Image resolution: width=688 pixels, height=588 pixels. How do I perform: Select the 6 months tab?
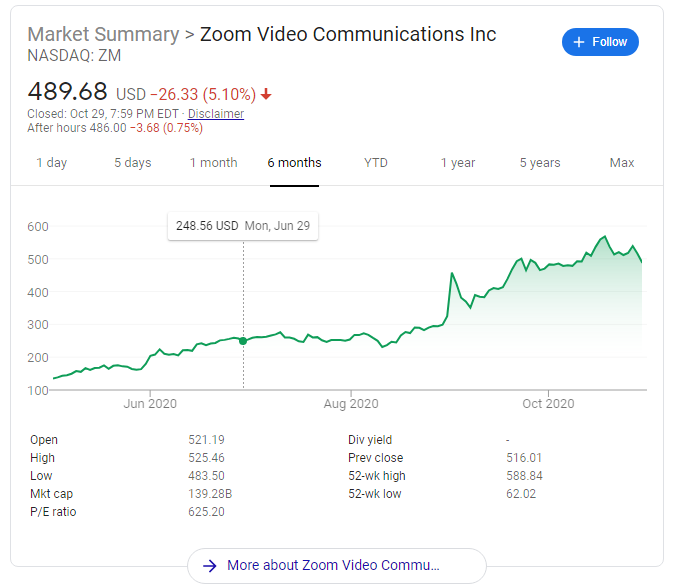click(x=294, y=163)
